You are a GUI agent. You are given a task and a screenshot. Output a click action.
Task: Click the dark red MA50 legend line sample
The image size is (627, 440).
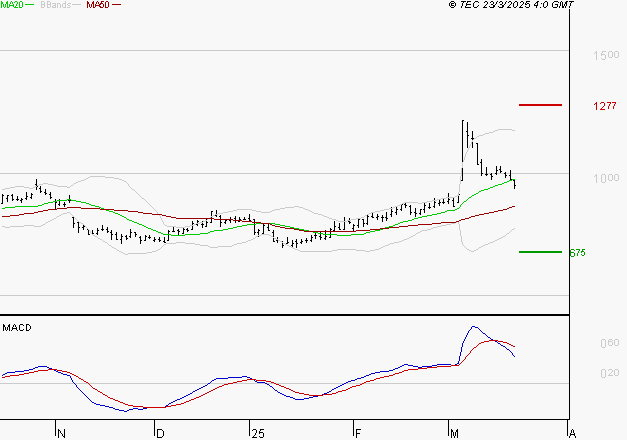click(x=116, y=5)
